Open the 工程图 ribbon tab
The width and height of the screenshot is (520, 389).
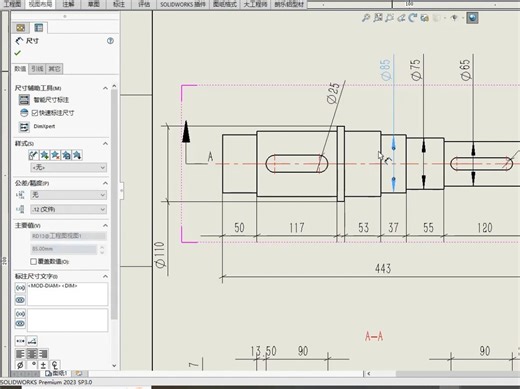pos(12,4)
